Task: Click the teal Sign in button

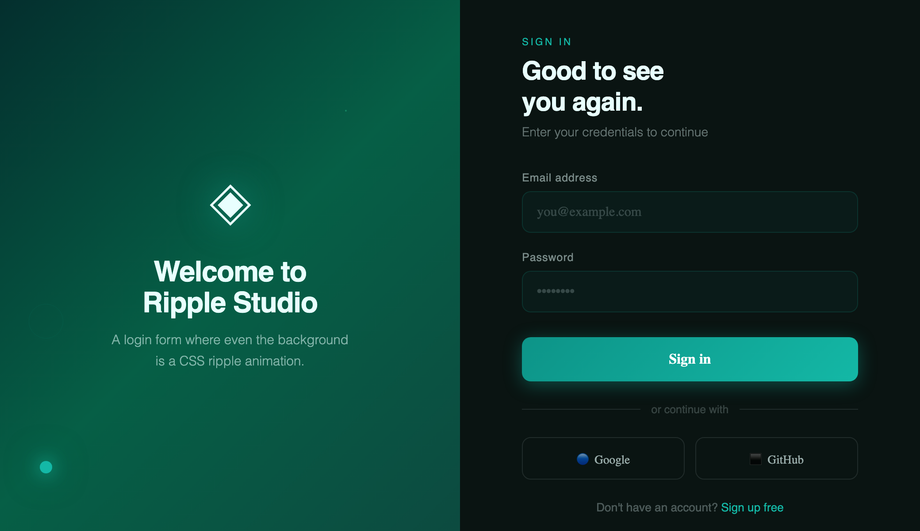Action: pyautogui.click(x=689, y=359)
